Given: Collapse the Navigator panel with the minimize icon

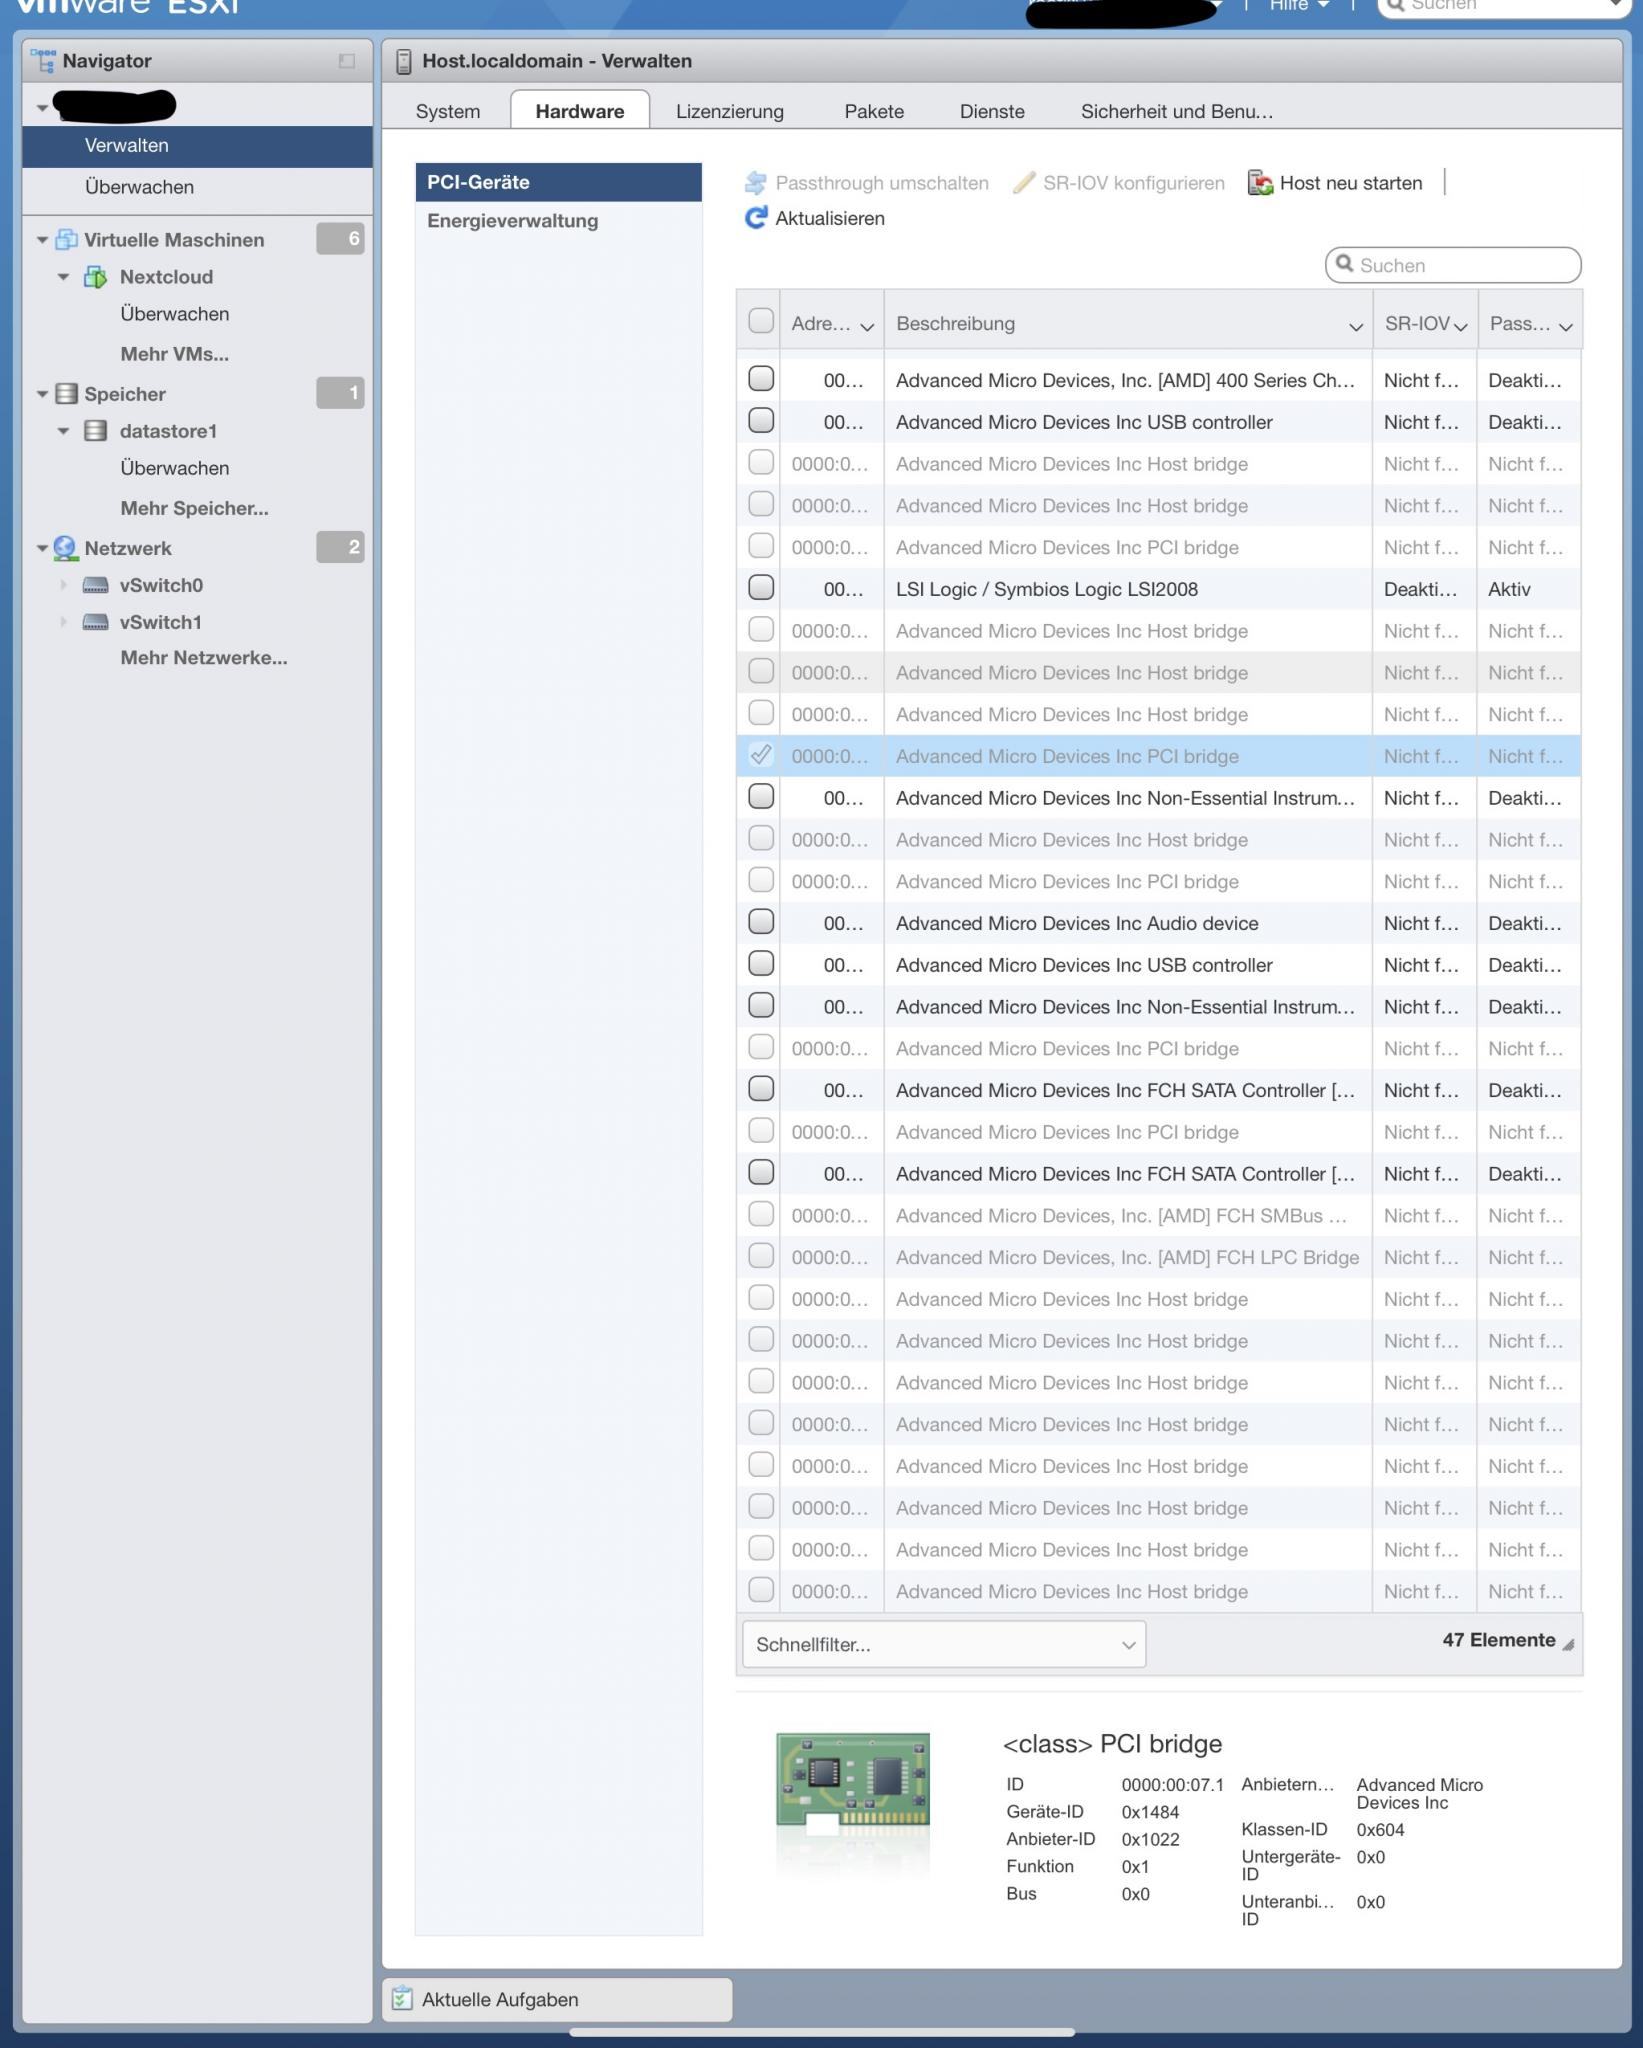Looking at the screenshot, I should point(347,61).
